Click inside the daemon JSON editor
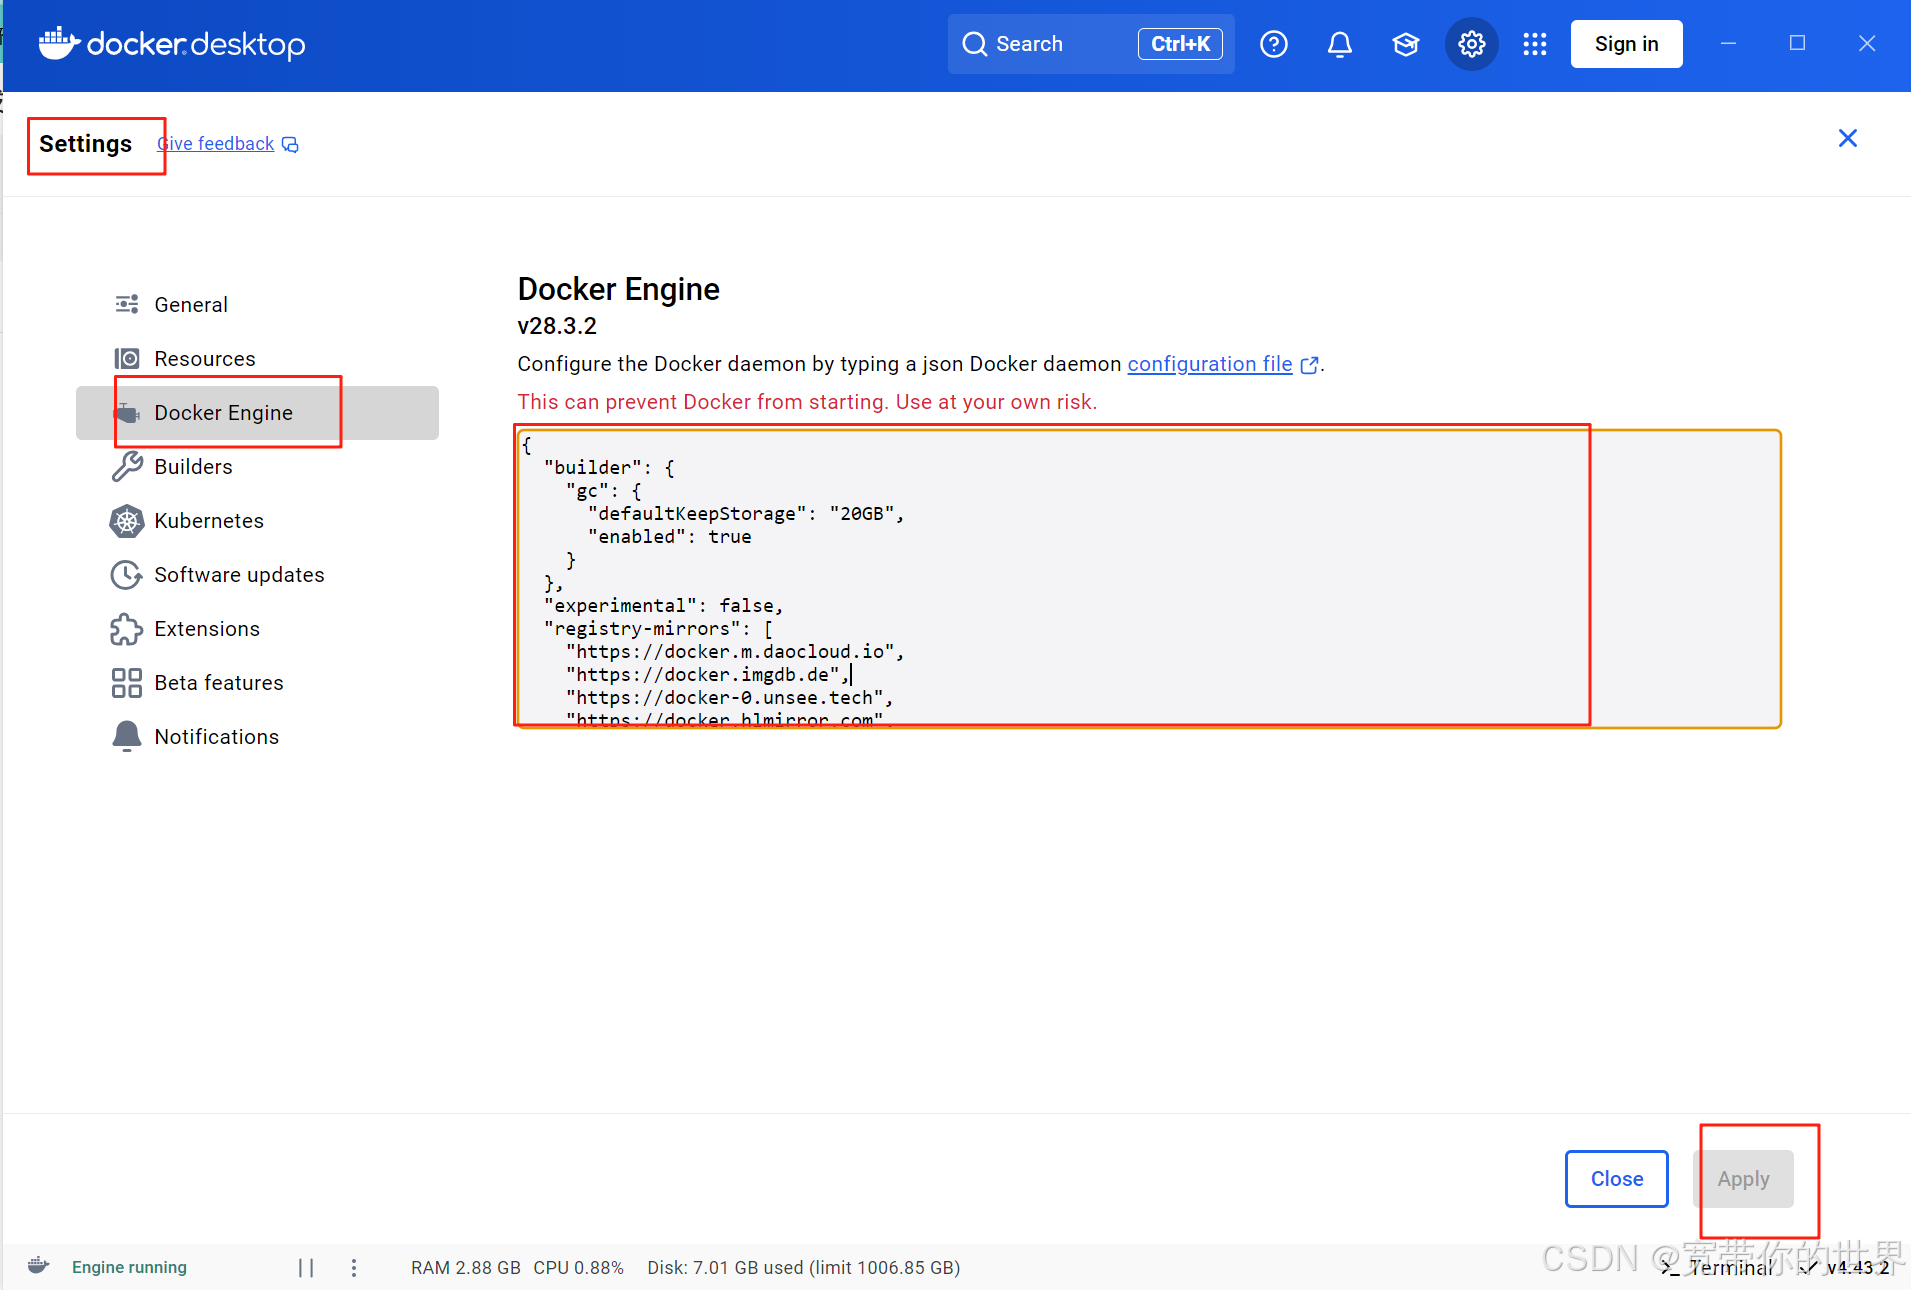Screen dimensions: 1911x1290 click(x=1148, y=579)
